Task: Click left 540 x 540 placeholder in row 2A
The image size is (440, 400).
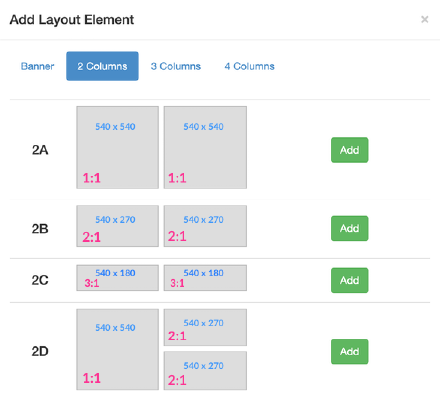Action: click(117, 147)
